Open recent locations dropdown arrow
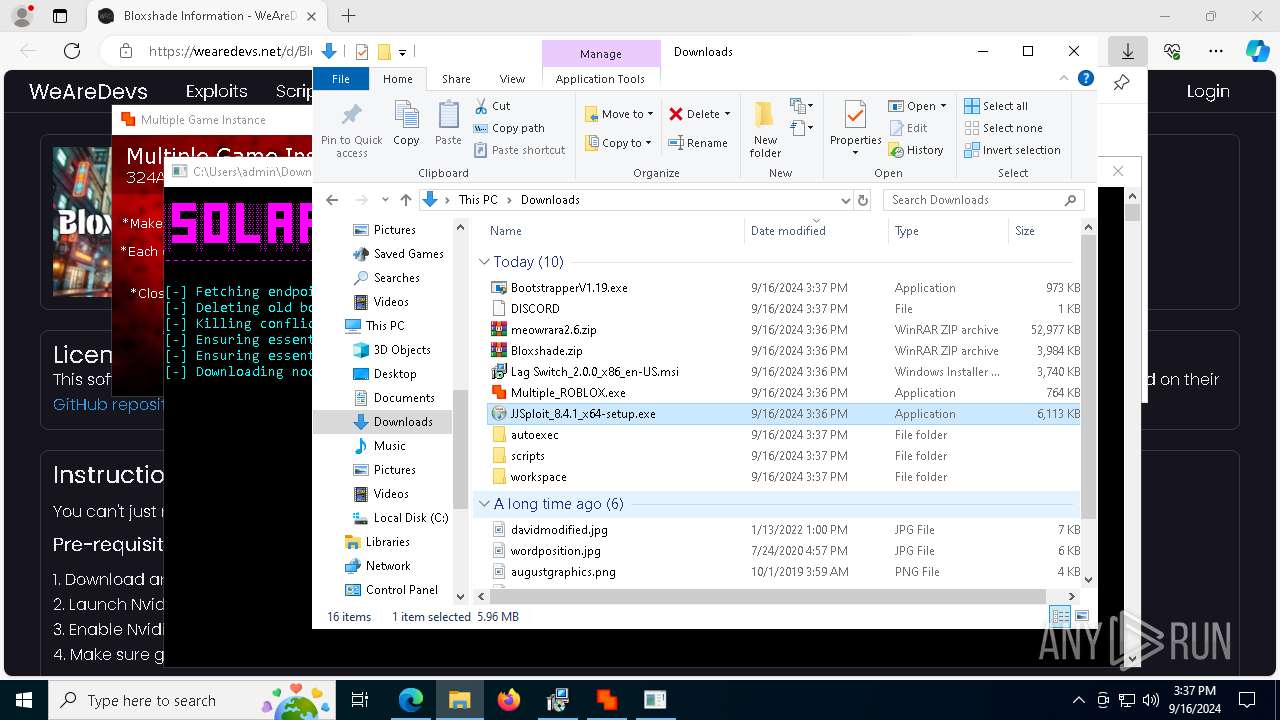The image size is (1280, 720). coord(385,200)
